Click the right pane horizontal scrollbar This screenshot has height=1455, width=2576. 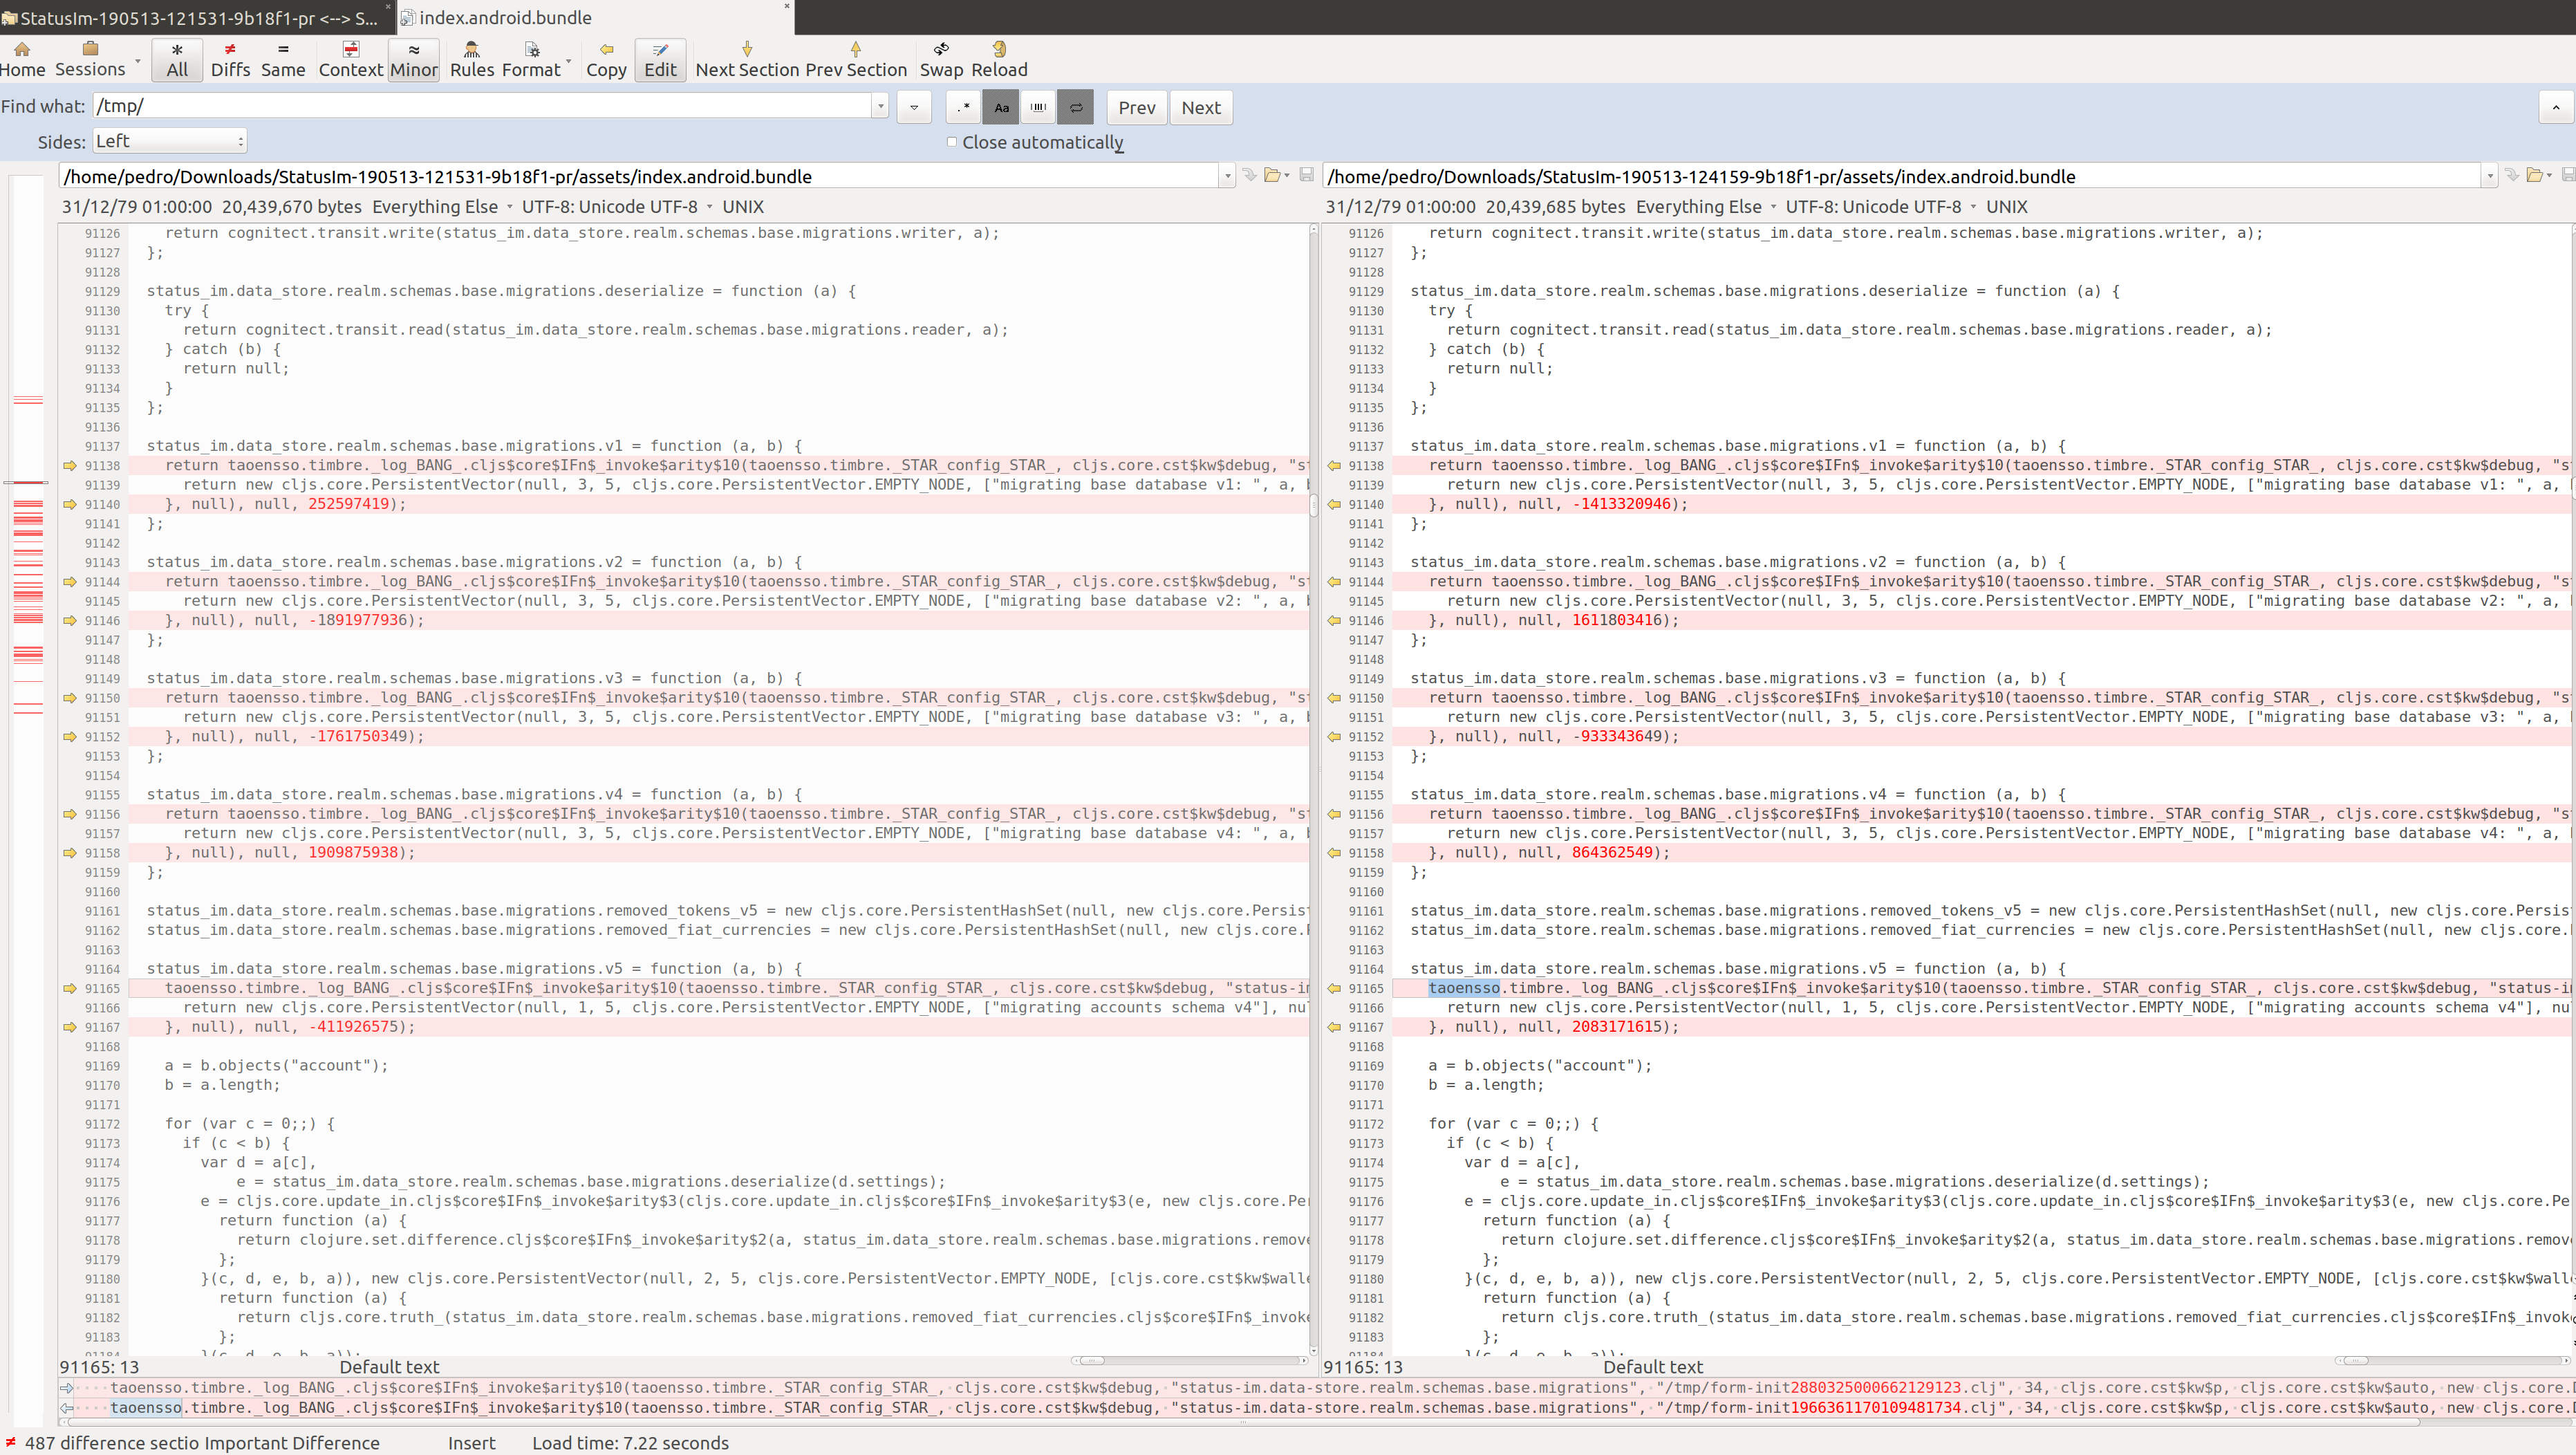(2452, 1360)
